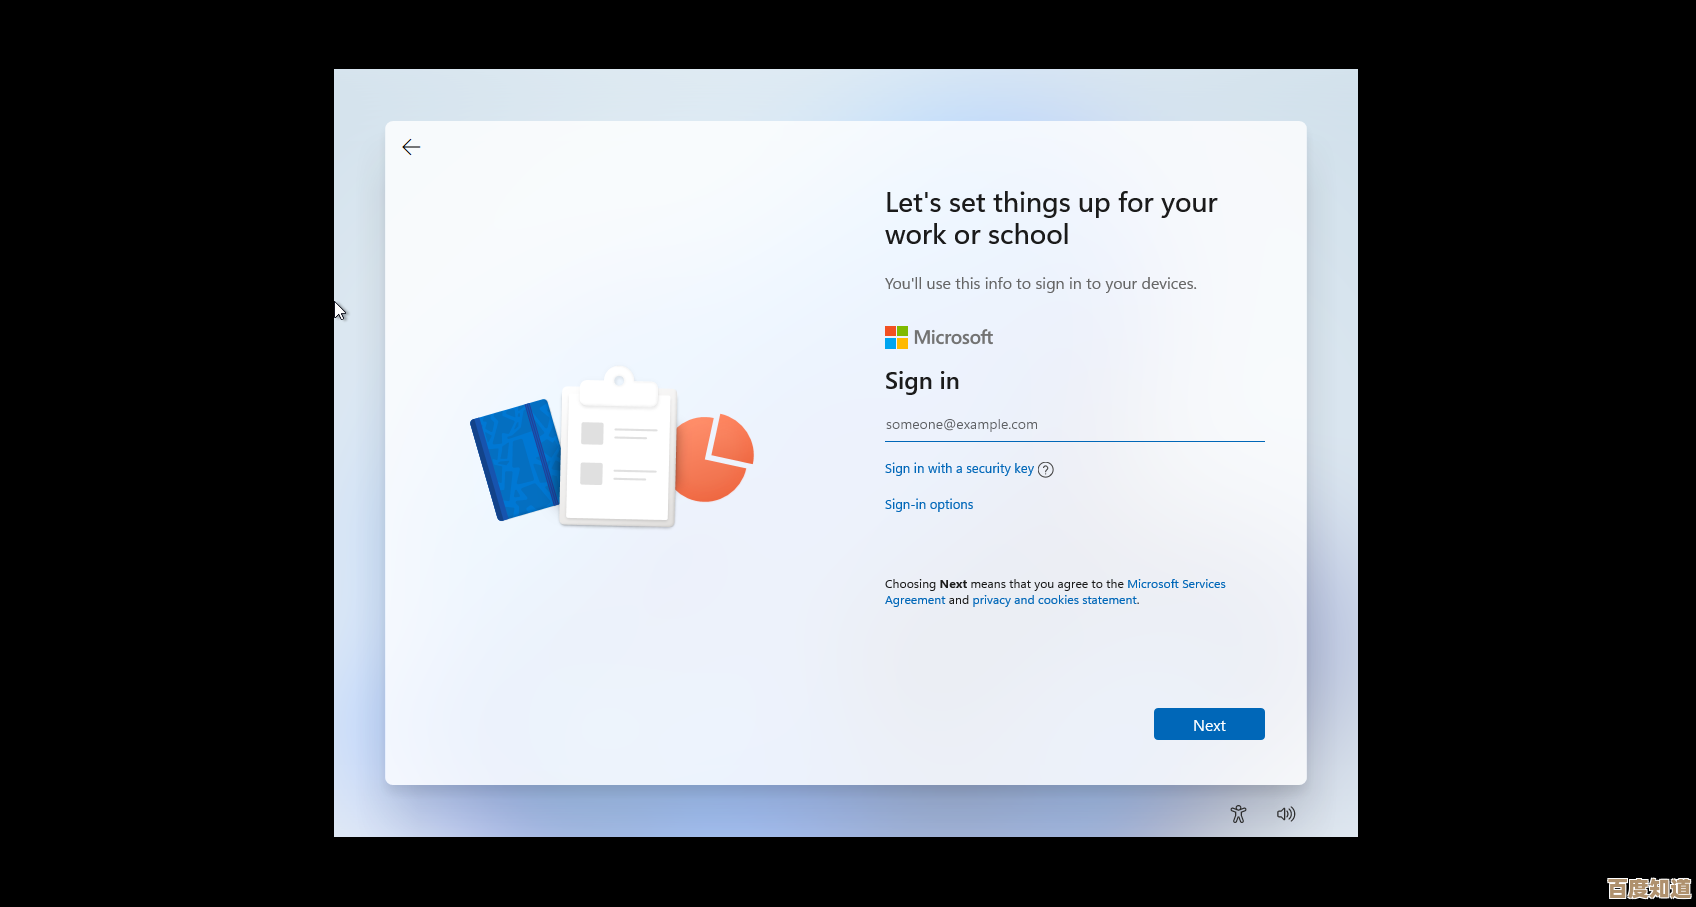Choose Sign in with a security key
The height and width of the screenshot is (907, 1696).
[x=959, y=469]
